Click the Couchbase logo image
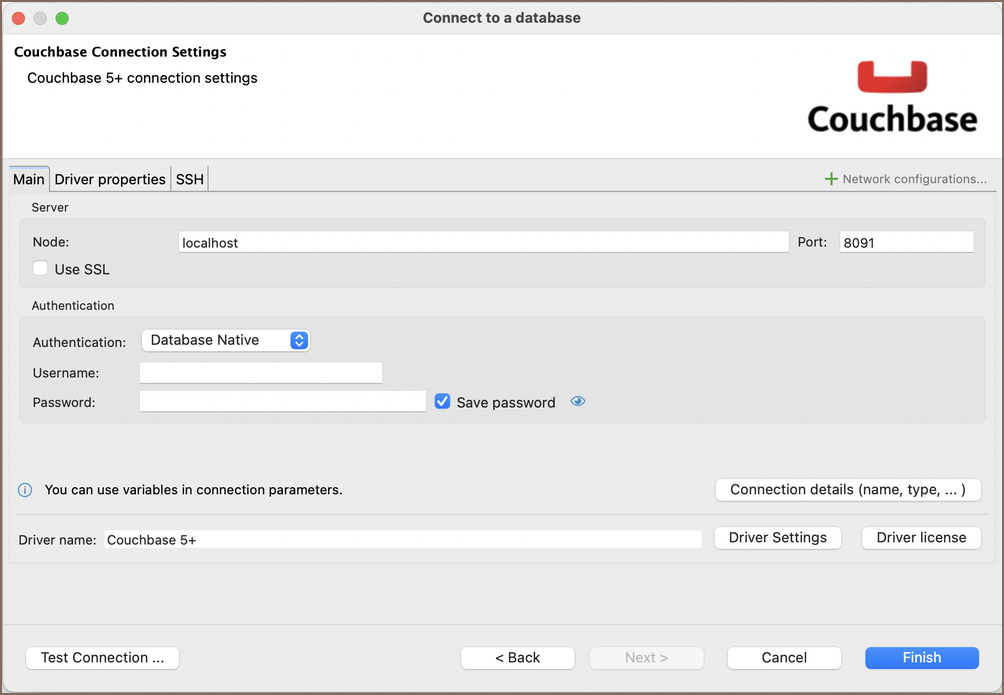 coord(891,97)
